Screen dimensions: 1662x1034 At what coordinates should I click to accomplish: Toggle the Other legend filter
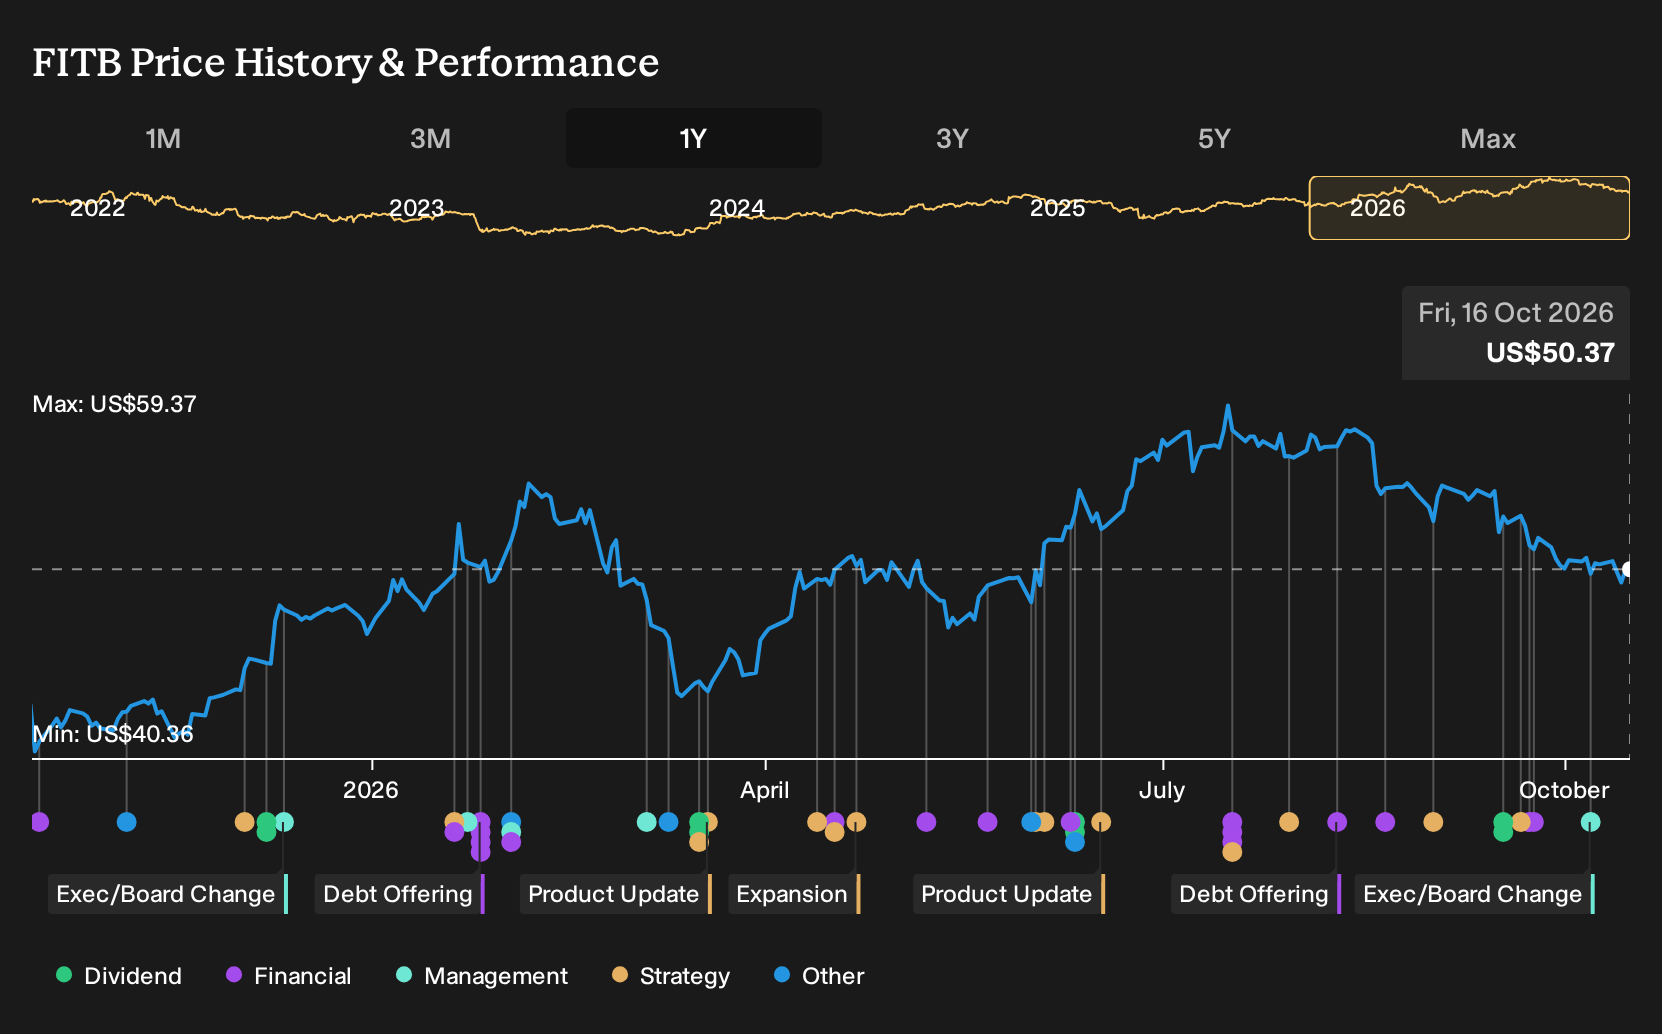tap(819, 976)
